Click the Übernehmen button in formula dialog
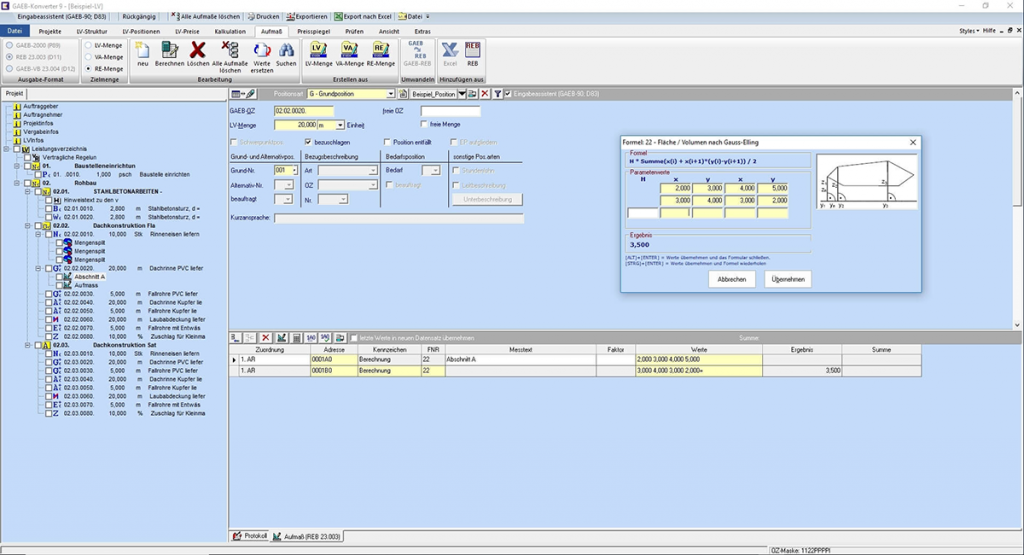Viewport: 1024px width, 555px height. pos(788,279)
